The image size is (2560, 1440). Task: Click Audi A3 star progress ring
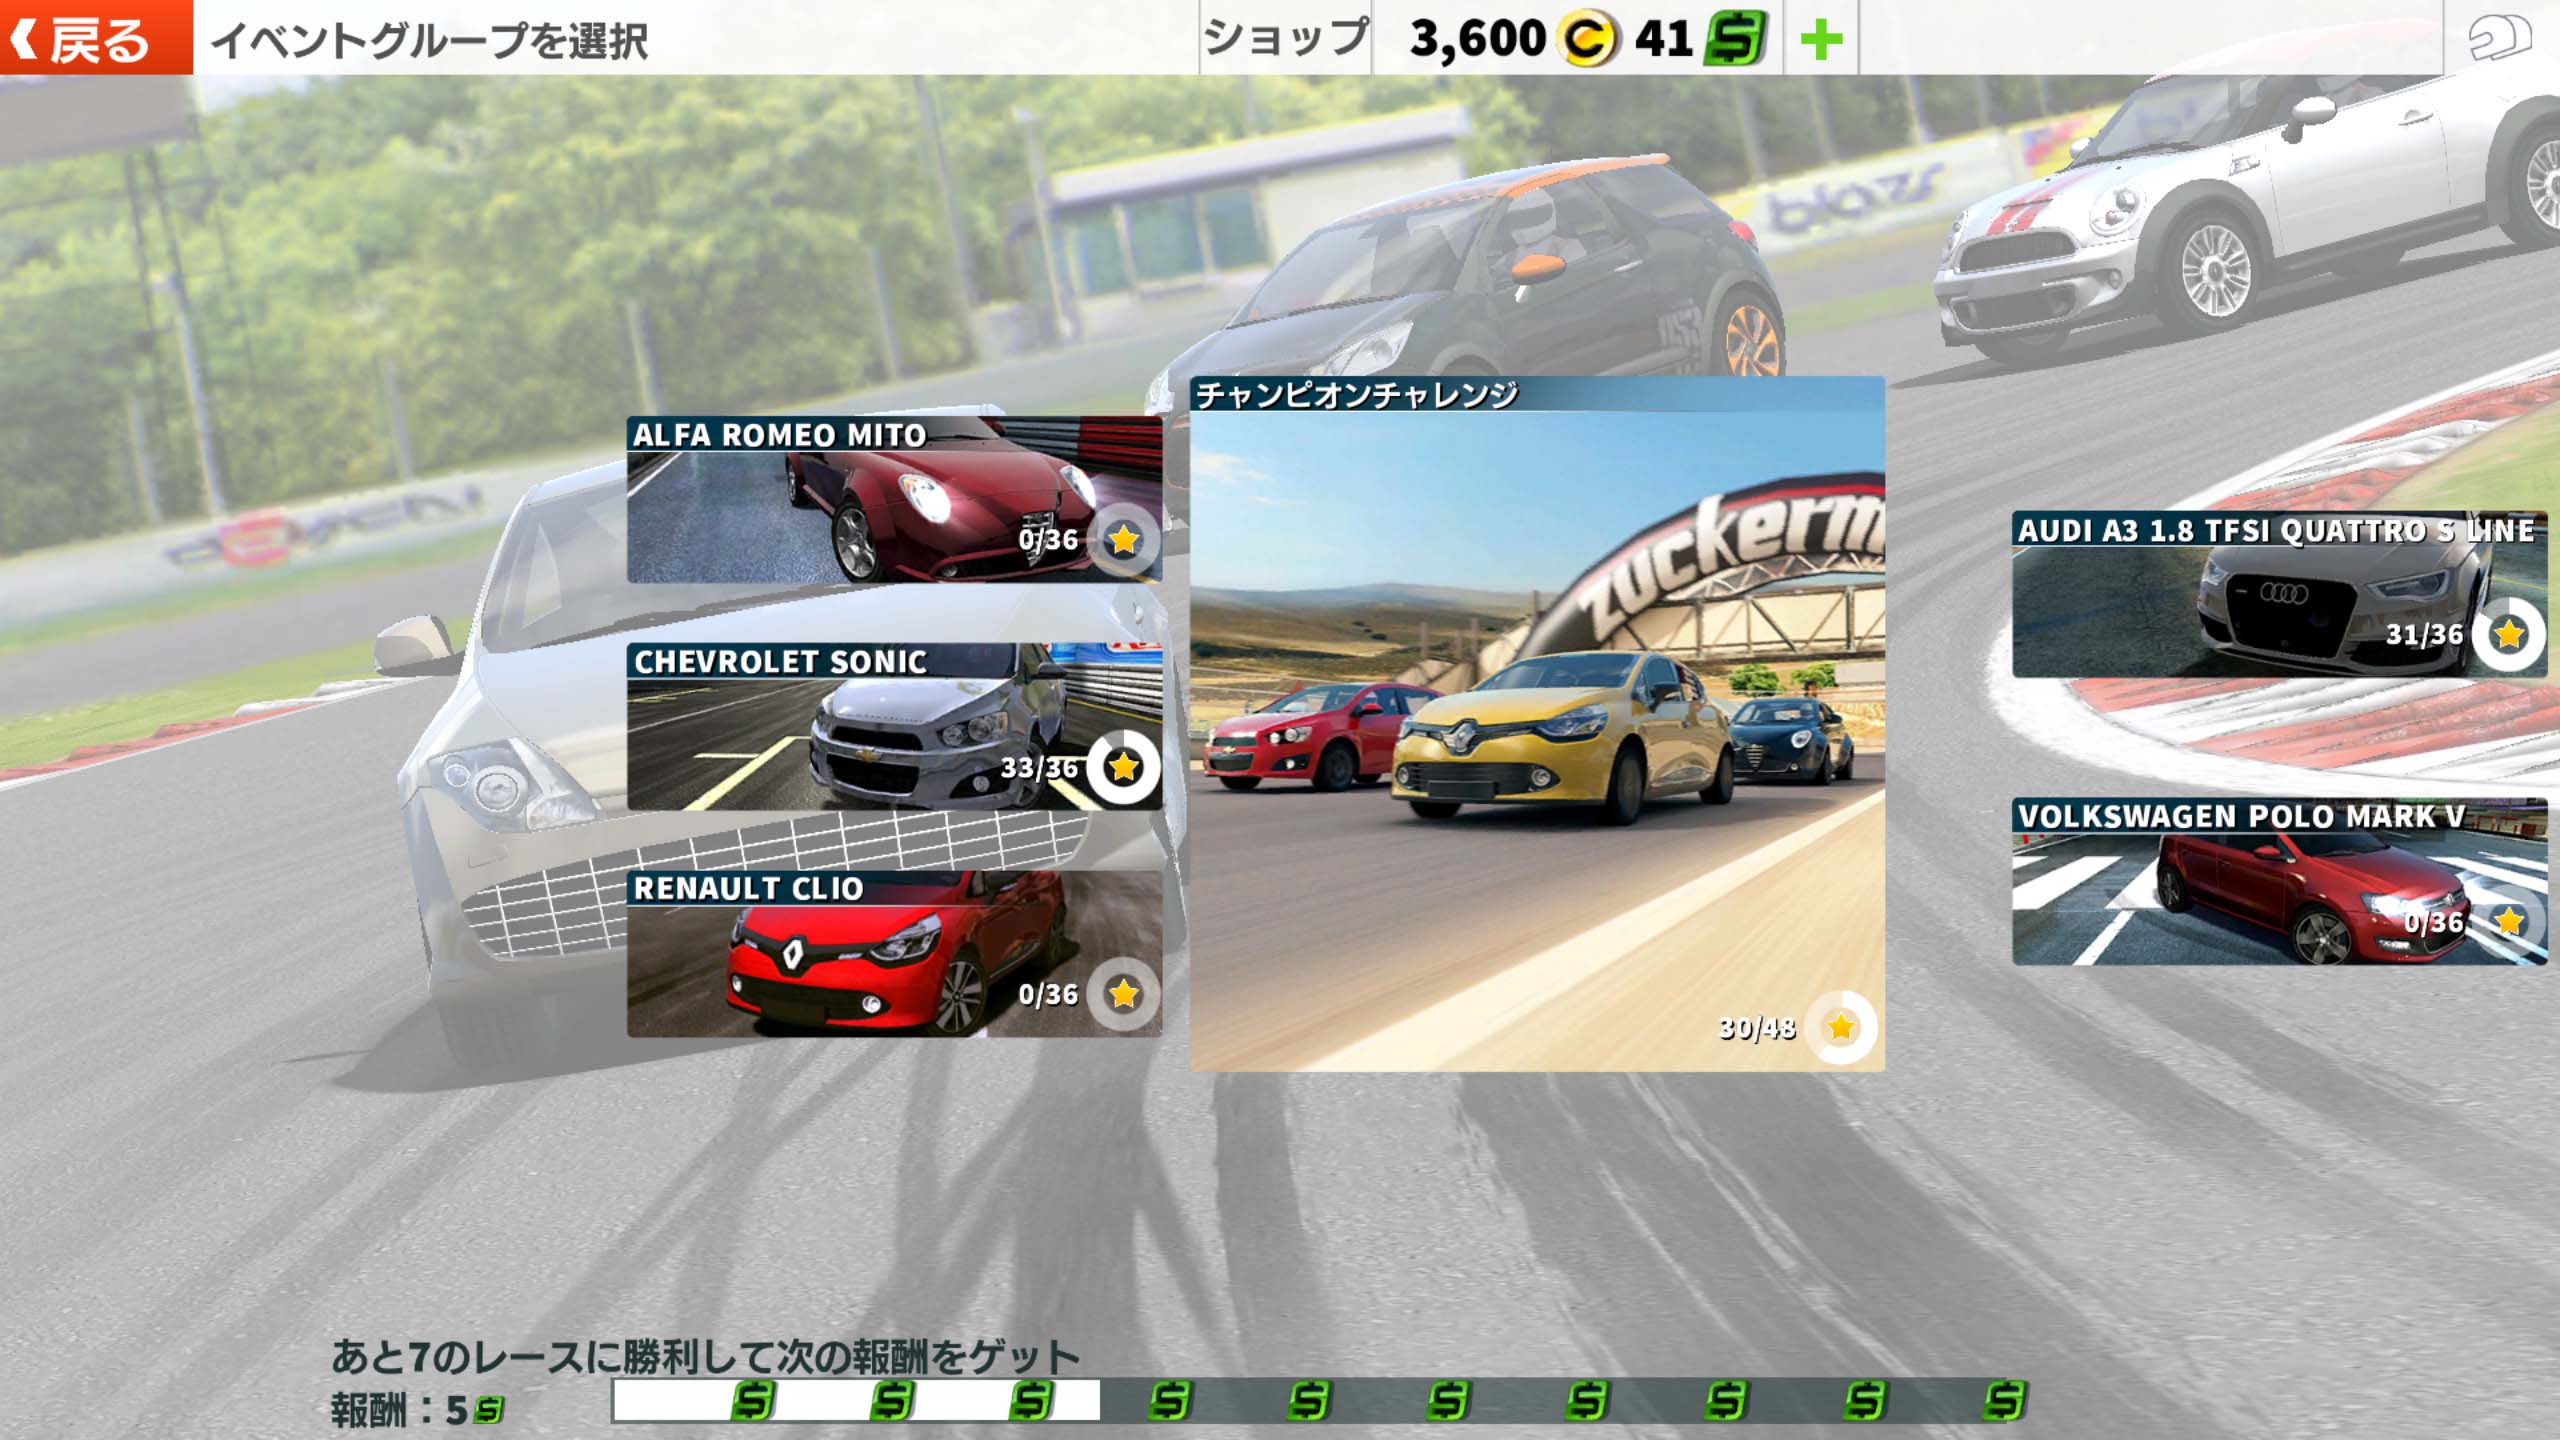2509,634
